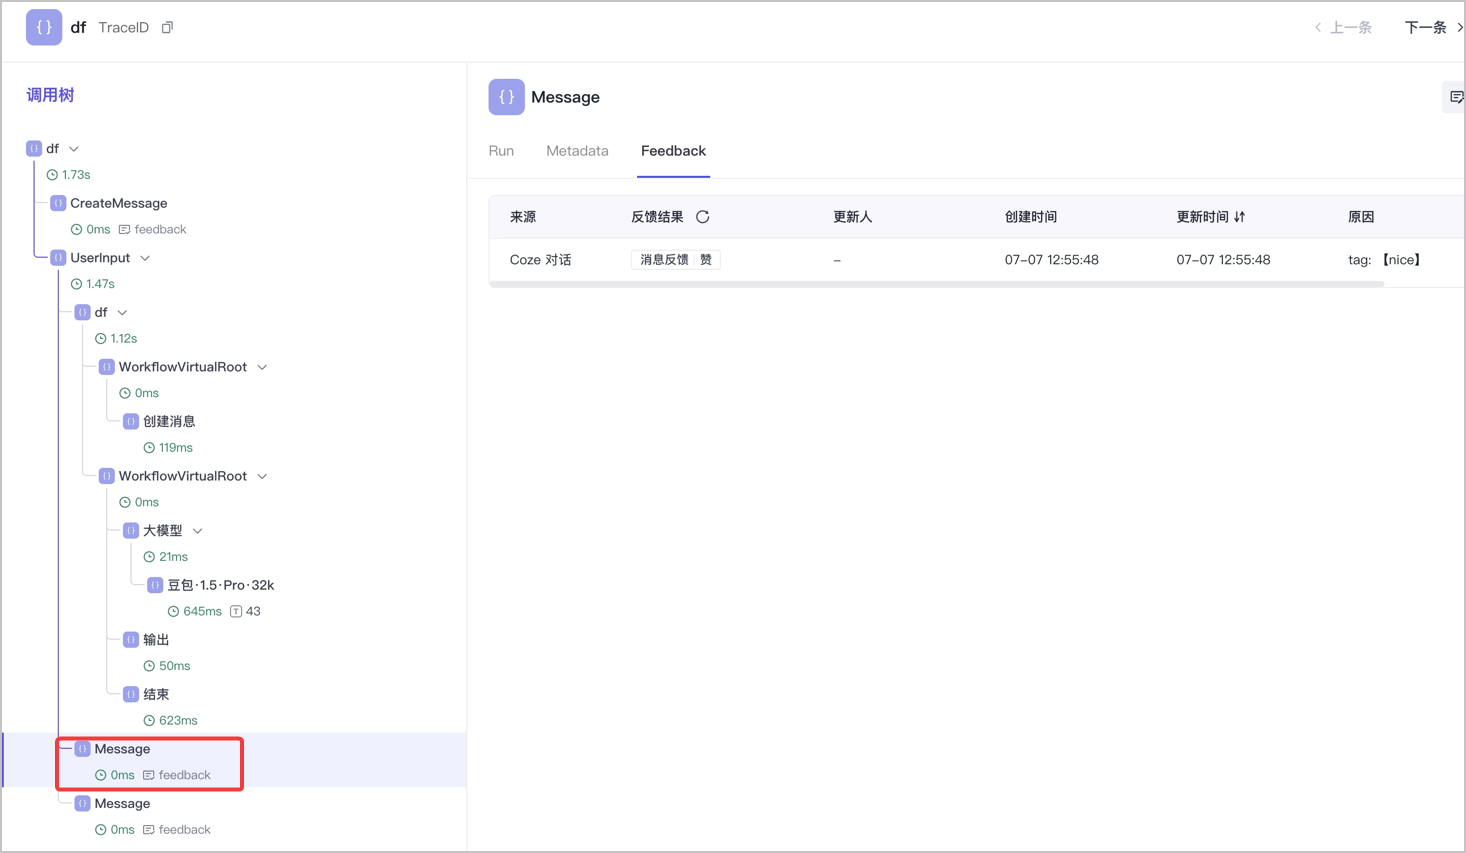
Task: Click the 豆包·1.5·Pro·32k node icon
Action: tap(155, 585)
